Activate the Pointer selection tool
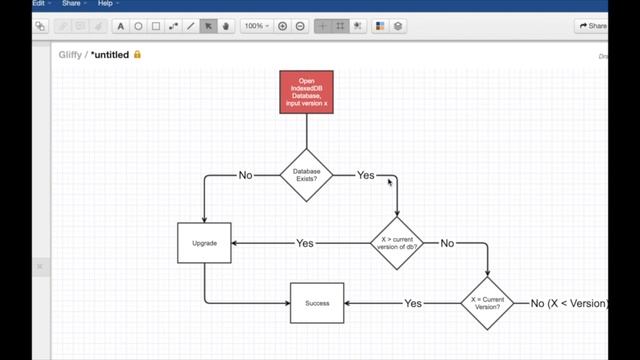The image size is (640, 360). coord(208,26)
